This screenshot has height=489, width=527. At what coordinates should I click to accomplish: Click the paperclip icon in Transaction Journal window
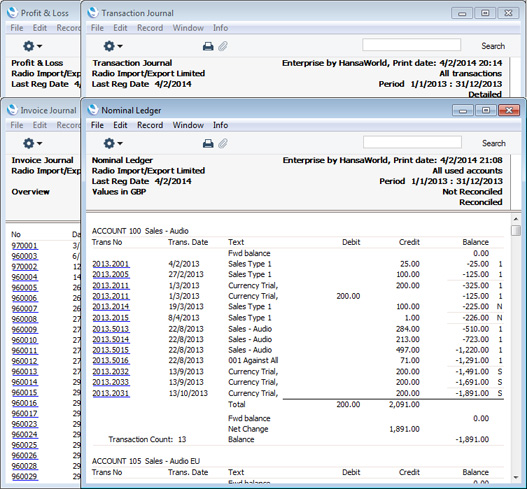[223, 46]
